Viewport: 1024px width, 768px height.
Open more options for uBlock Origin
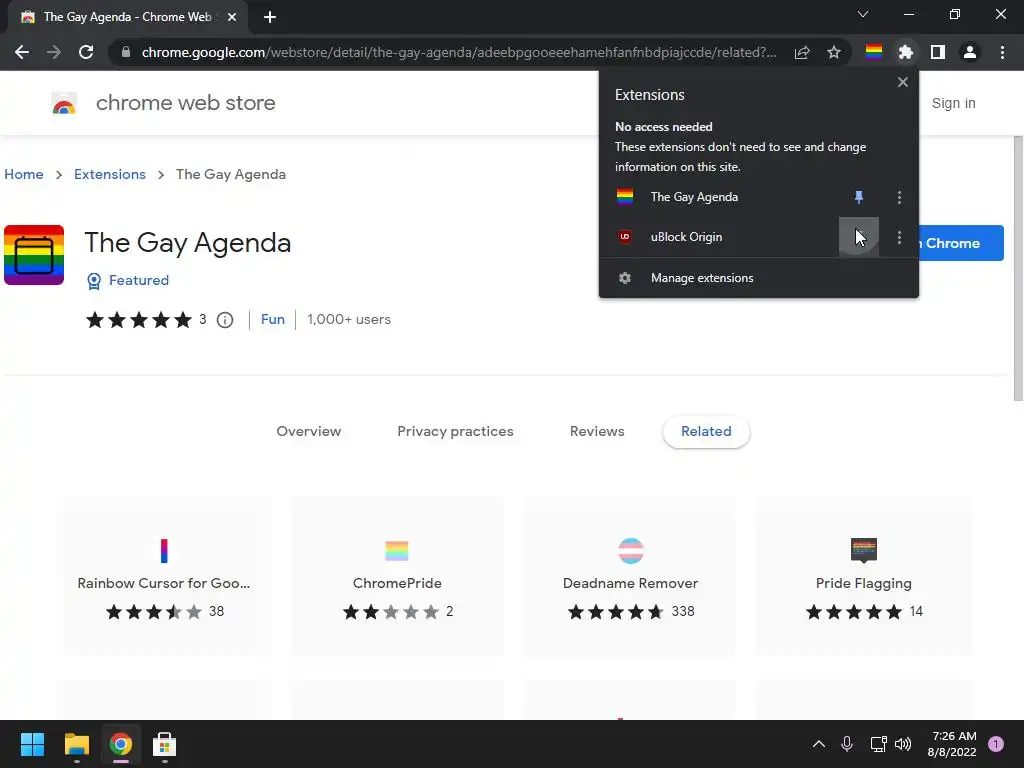(899, 237)
